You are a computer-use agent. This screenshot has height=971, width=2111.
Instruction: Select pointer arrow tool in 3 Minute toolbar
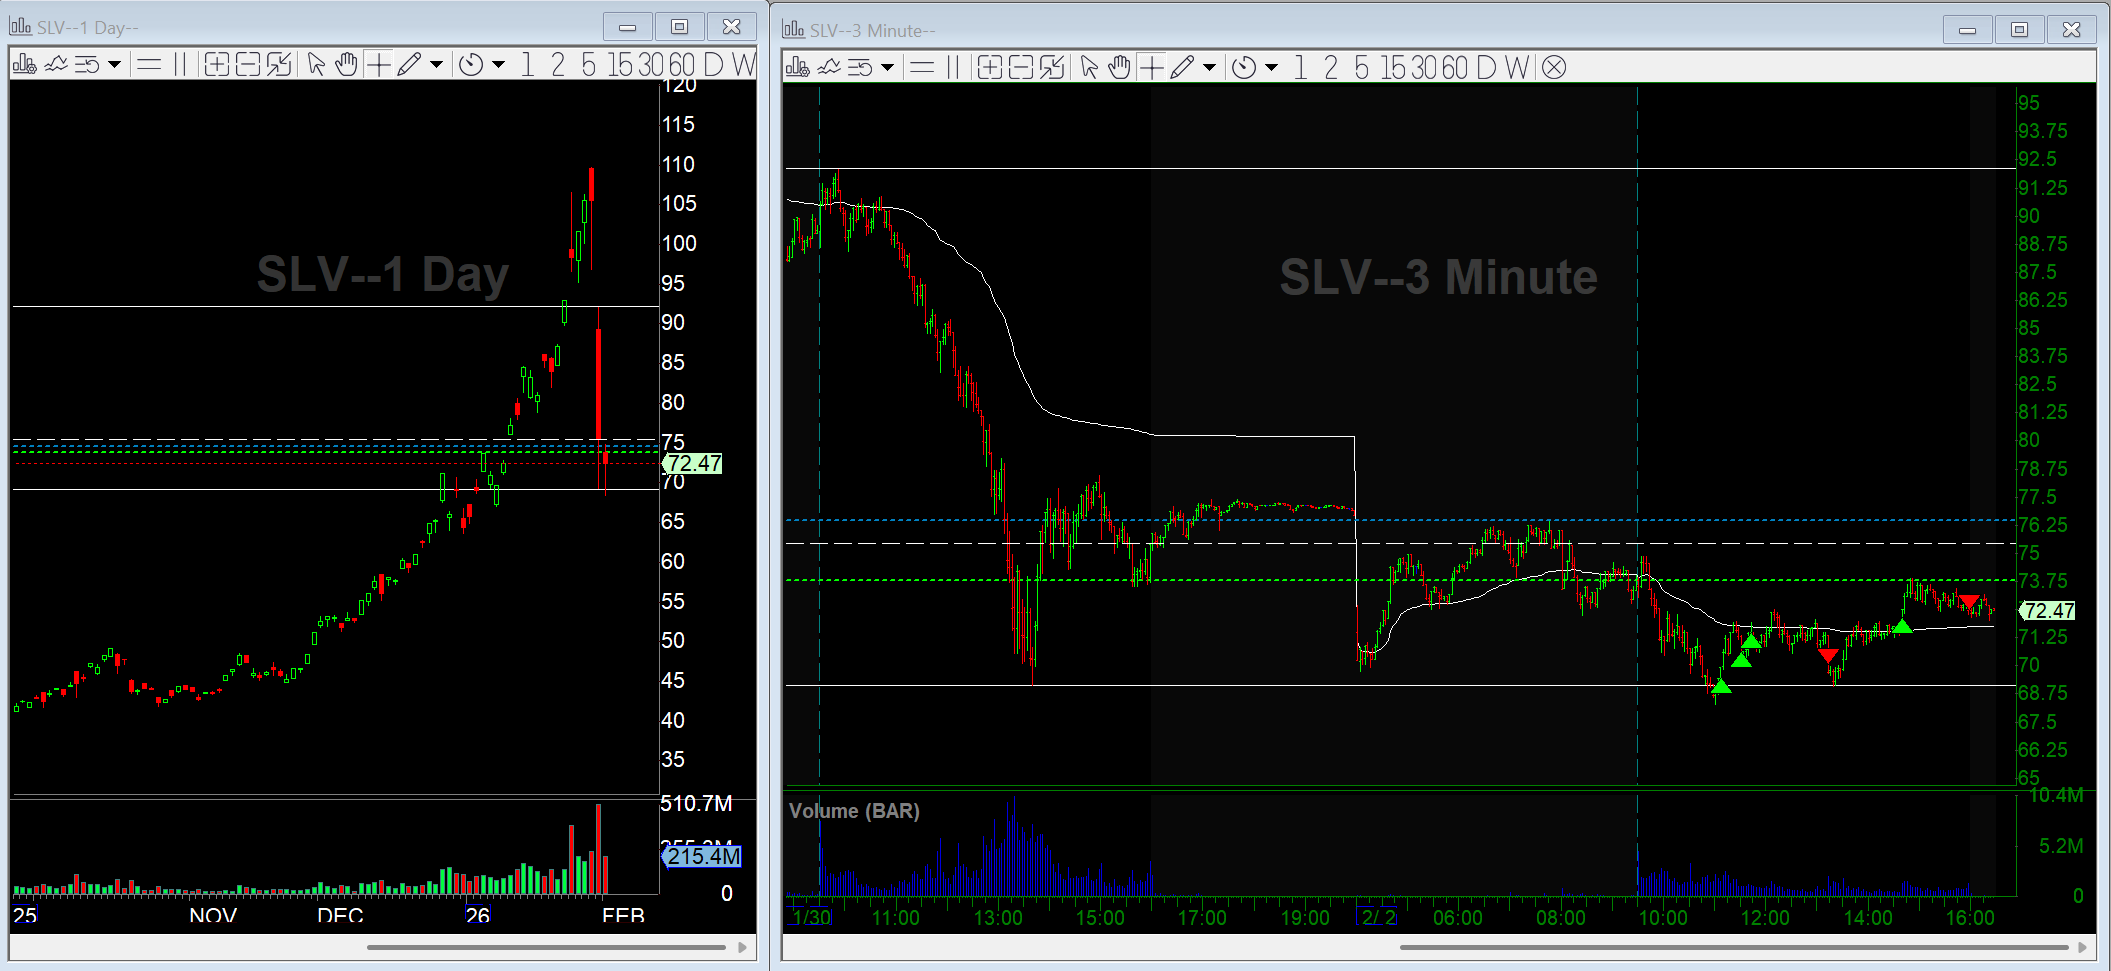pyautogui.click(x=1089, y=68)
